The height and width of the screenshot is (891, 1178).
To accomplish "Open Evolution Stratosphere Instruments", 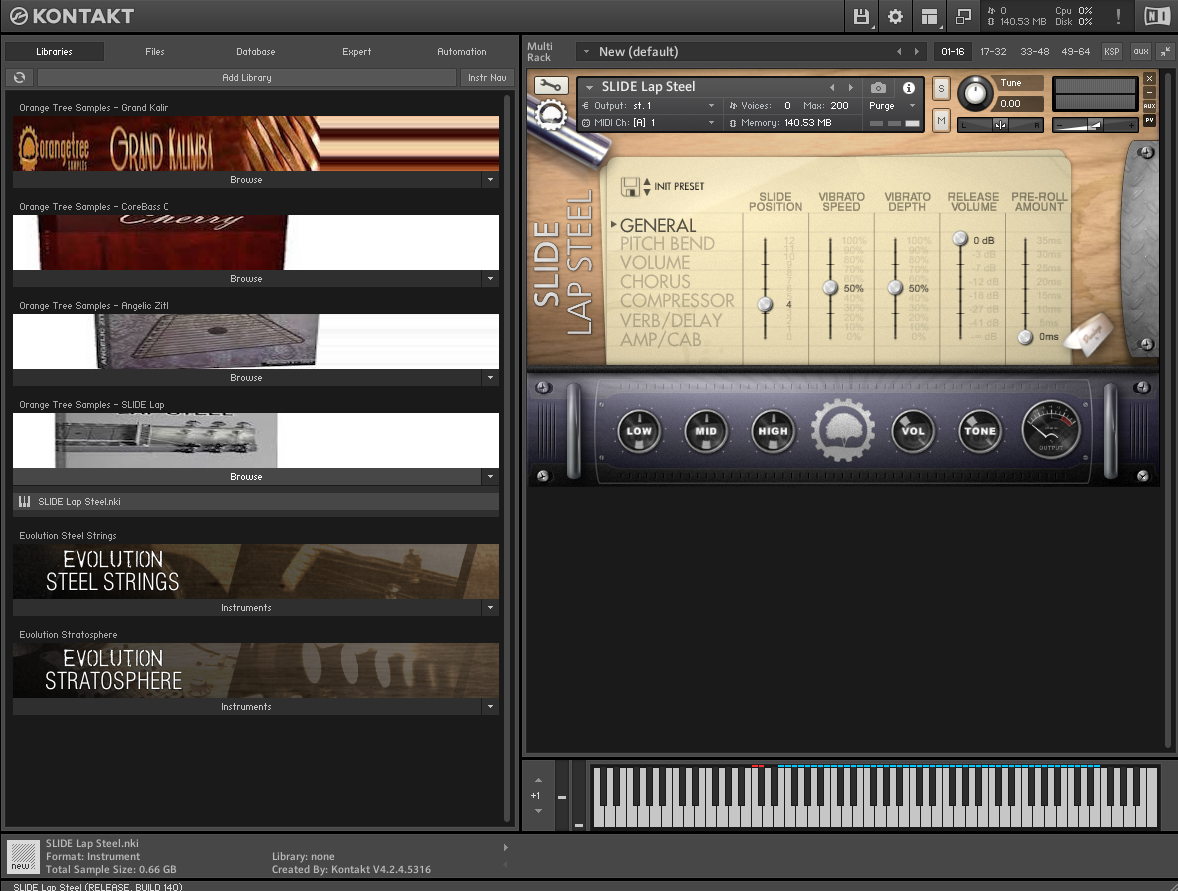I will 246,707.
